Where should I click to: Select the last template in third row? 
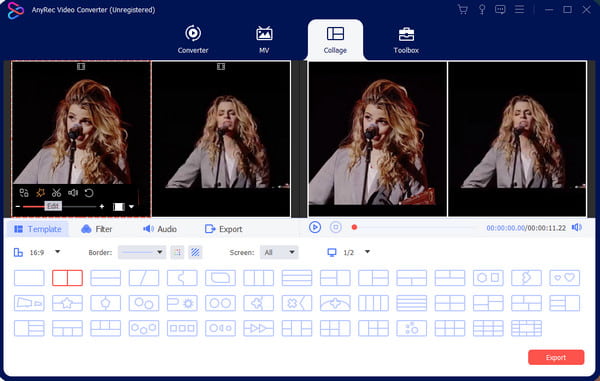pyautogui.click(x=527, y=329)
